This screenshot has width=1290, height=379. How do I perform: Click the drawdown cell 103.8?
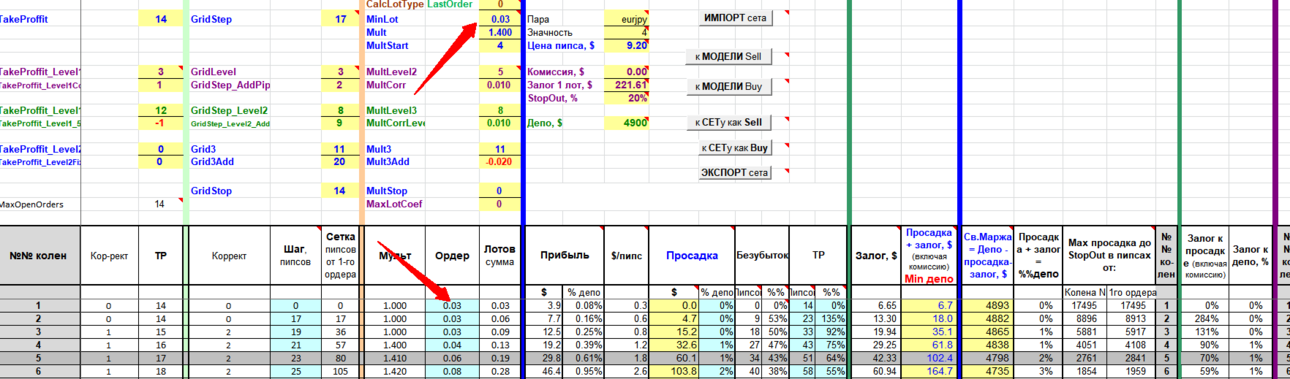[679, 371]
